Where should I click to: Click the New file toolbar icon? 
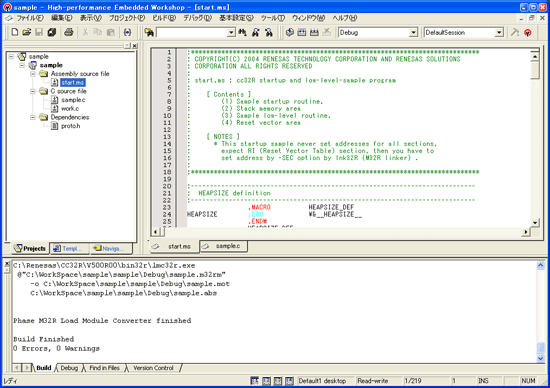coord(15,32)
